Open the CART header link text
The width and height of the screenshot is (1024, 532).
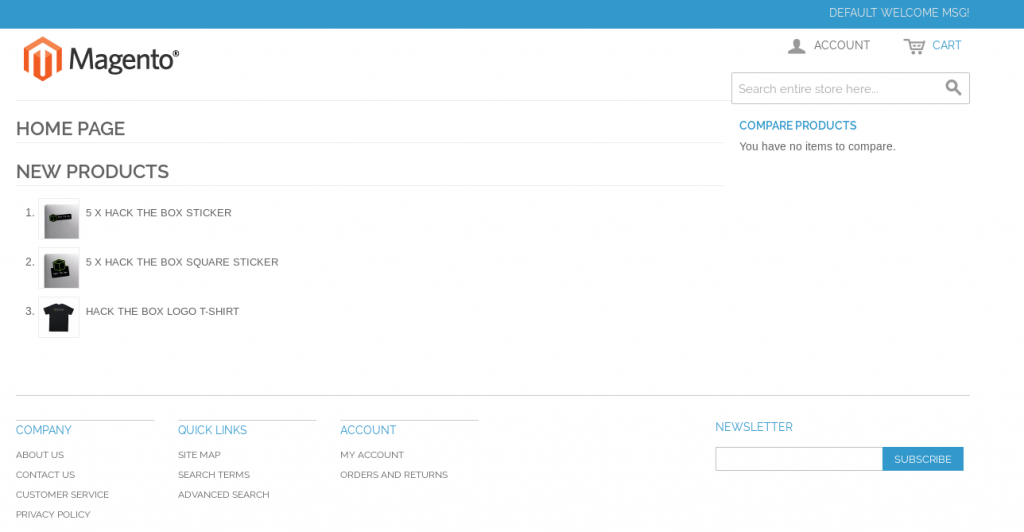946,45
